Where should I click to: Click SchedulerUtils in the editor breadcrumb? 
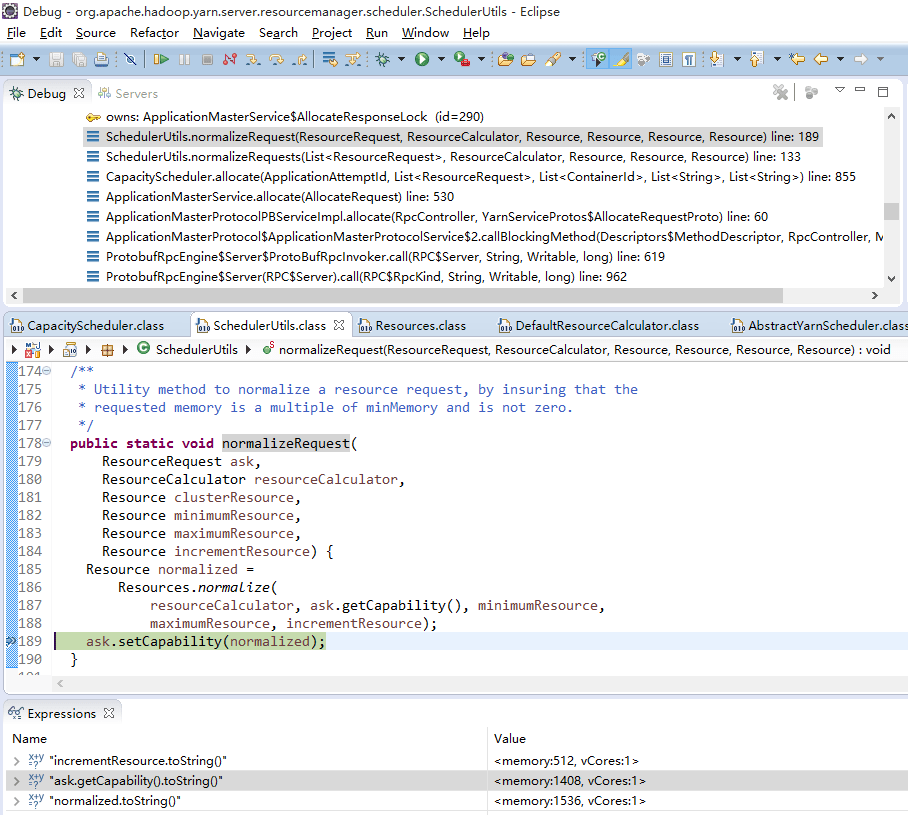(197, 350)
